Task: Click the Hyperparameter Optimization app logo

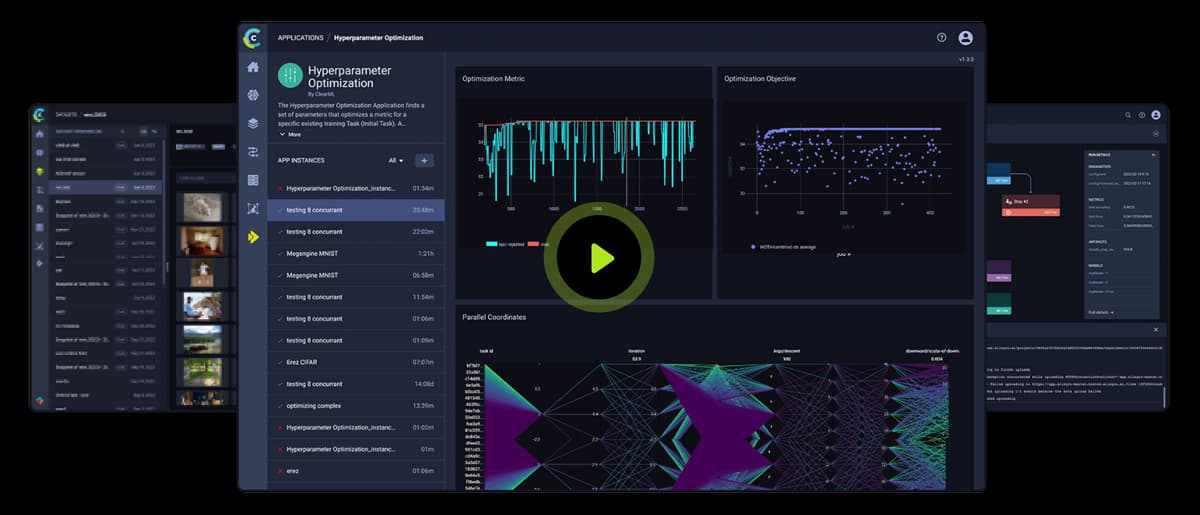Action: 290,76
